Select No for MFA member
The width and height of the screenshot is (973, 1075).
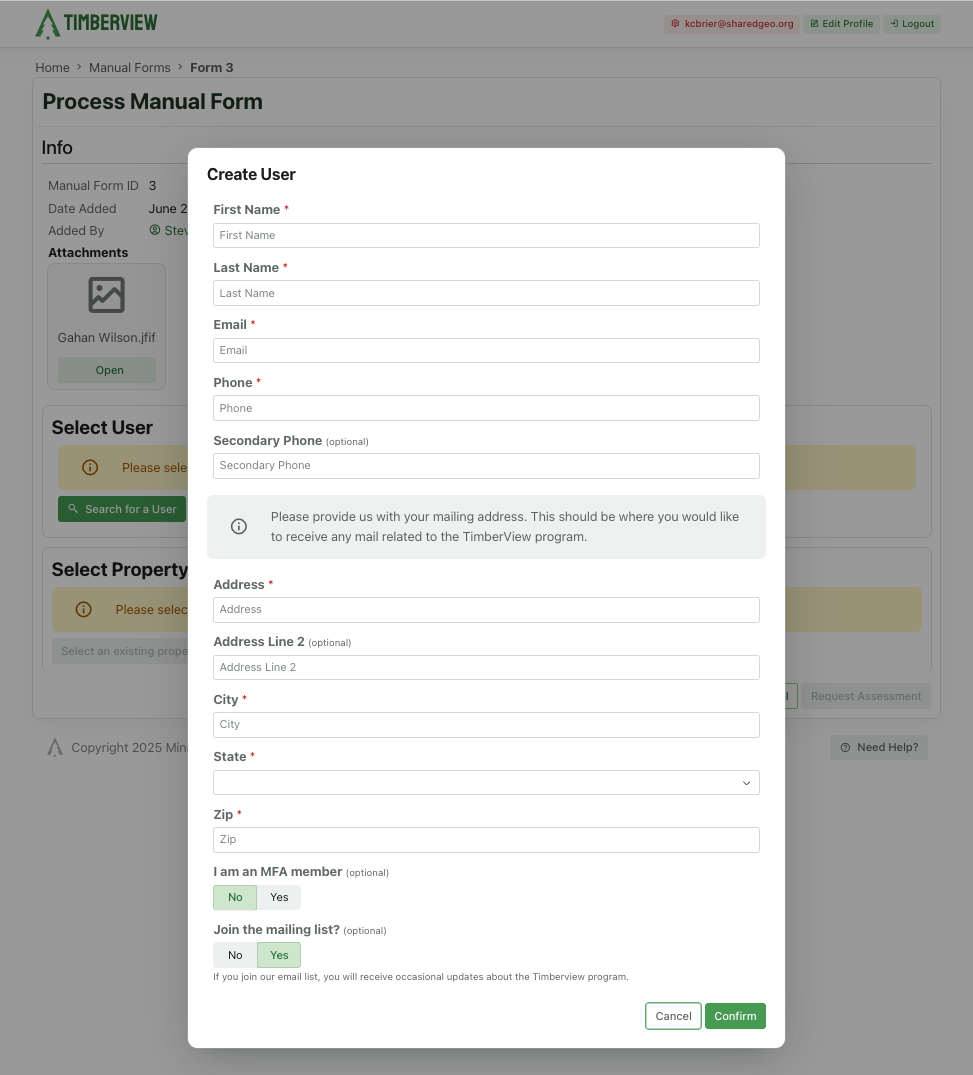coord(235,897)
